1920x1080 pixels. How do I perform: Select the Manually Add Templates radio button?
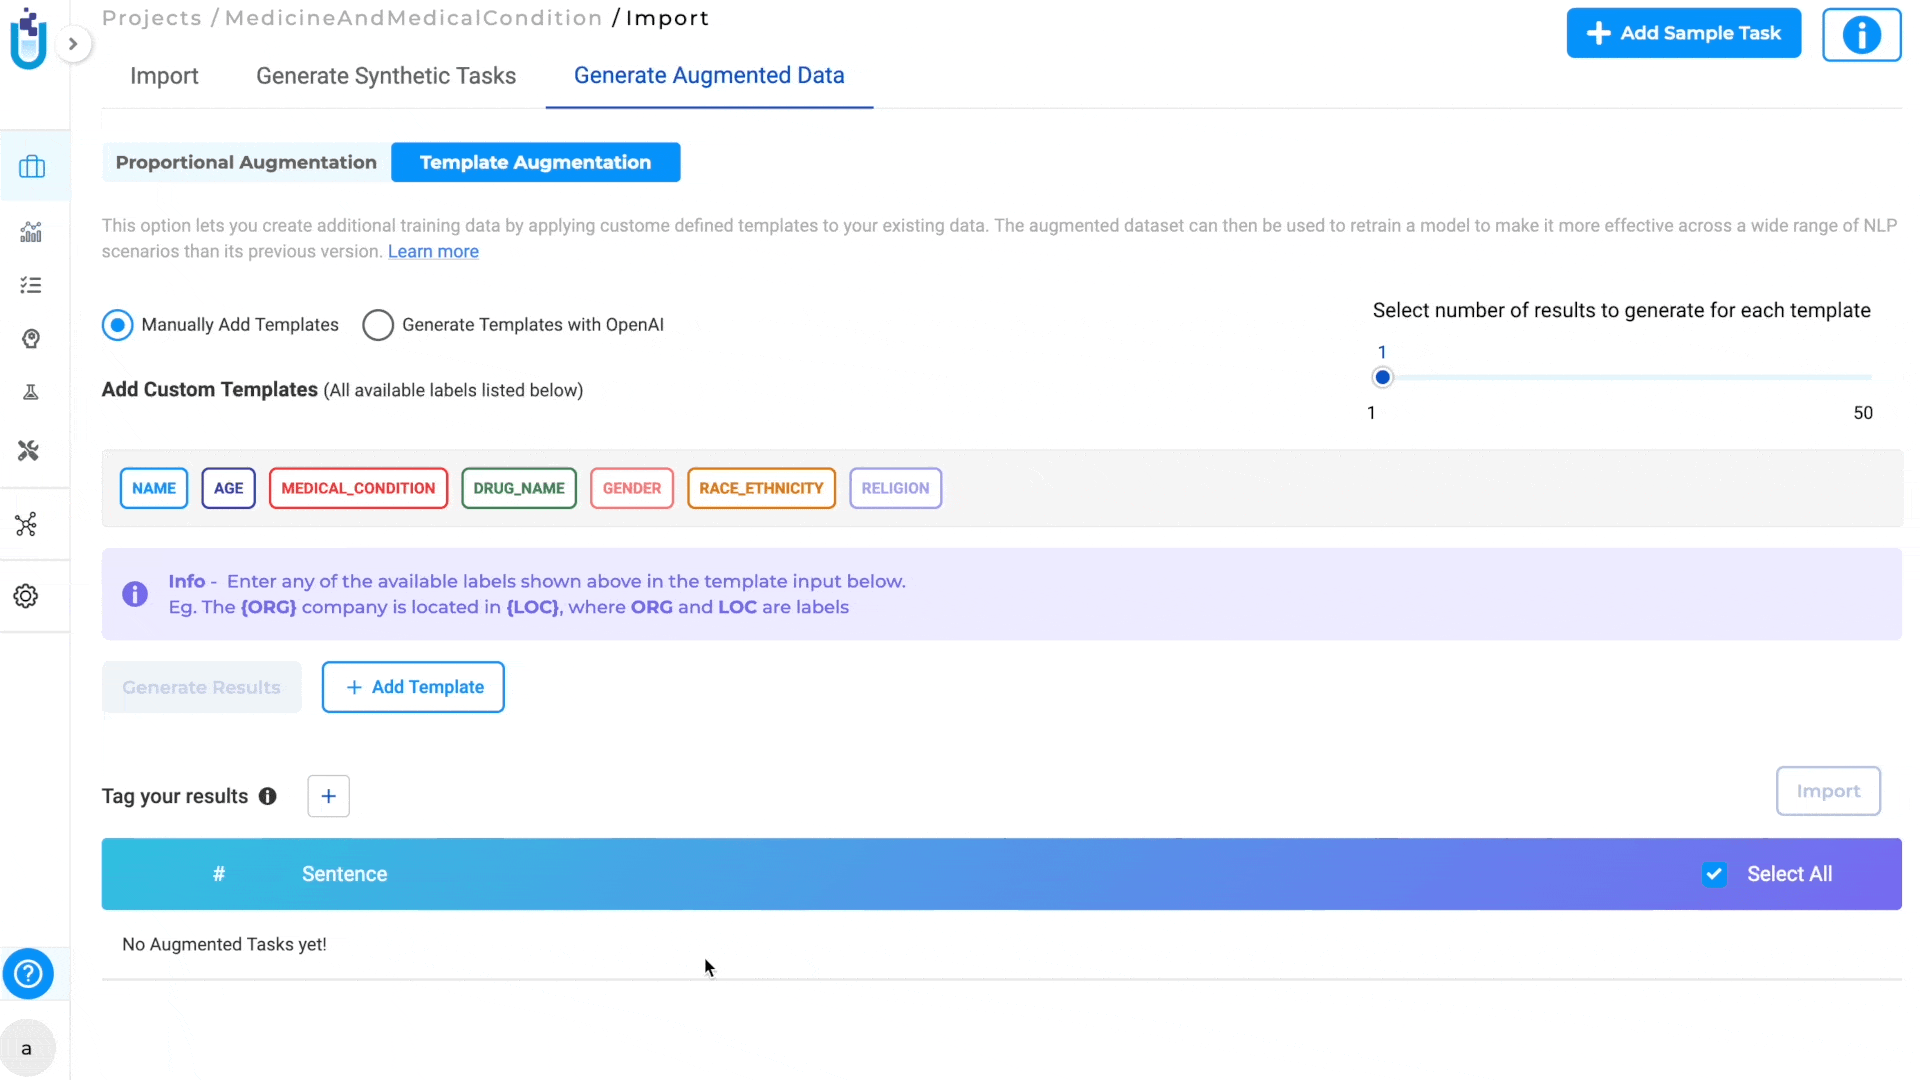117,323
